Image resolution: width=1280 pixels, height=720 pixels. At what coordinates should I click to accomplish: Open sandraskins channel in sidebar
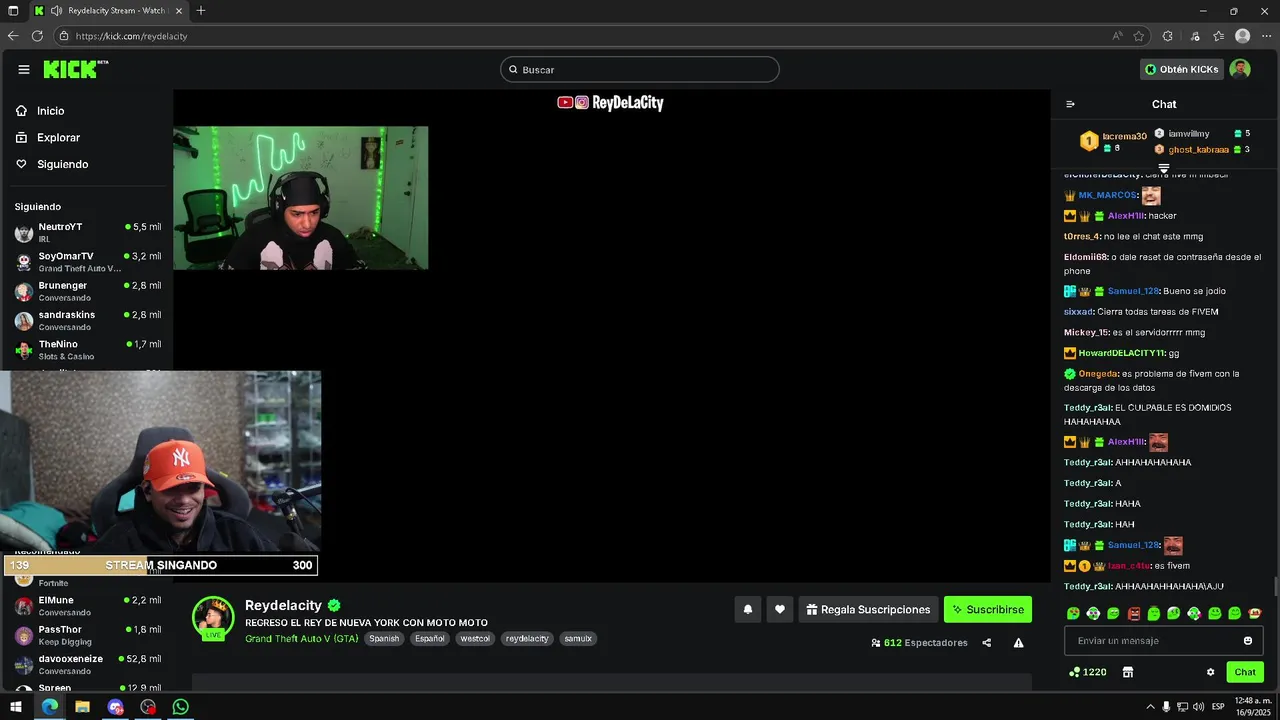(88, 320)
